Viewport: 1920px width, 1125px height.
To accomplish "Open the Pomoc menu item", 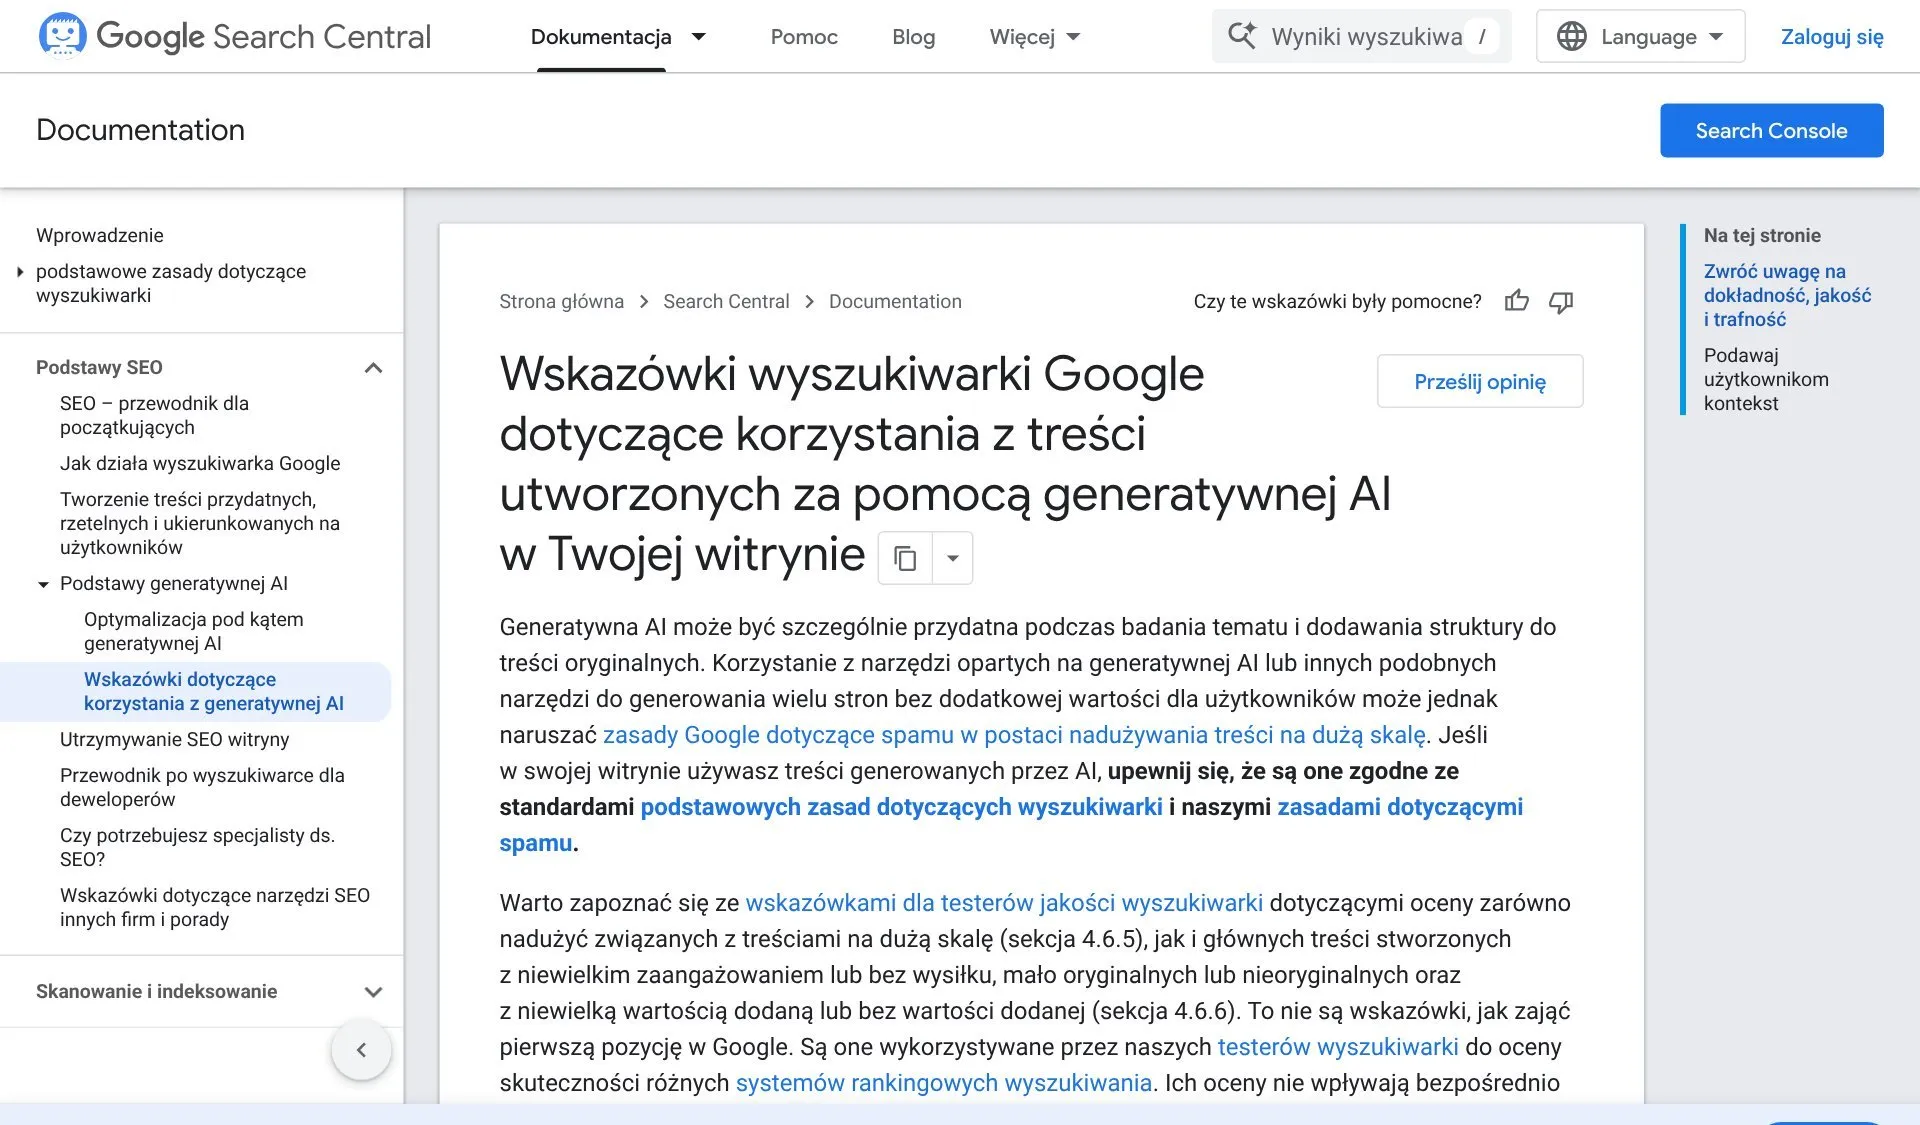I will coord(804,37).
